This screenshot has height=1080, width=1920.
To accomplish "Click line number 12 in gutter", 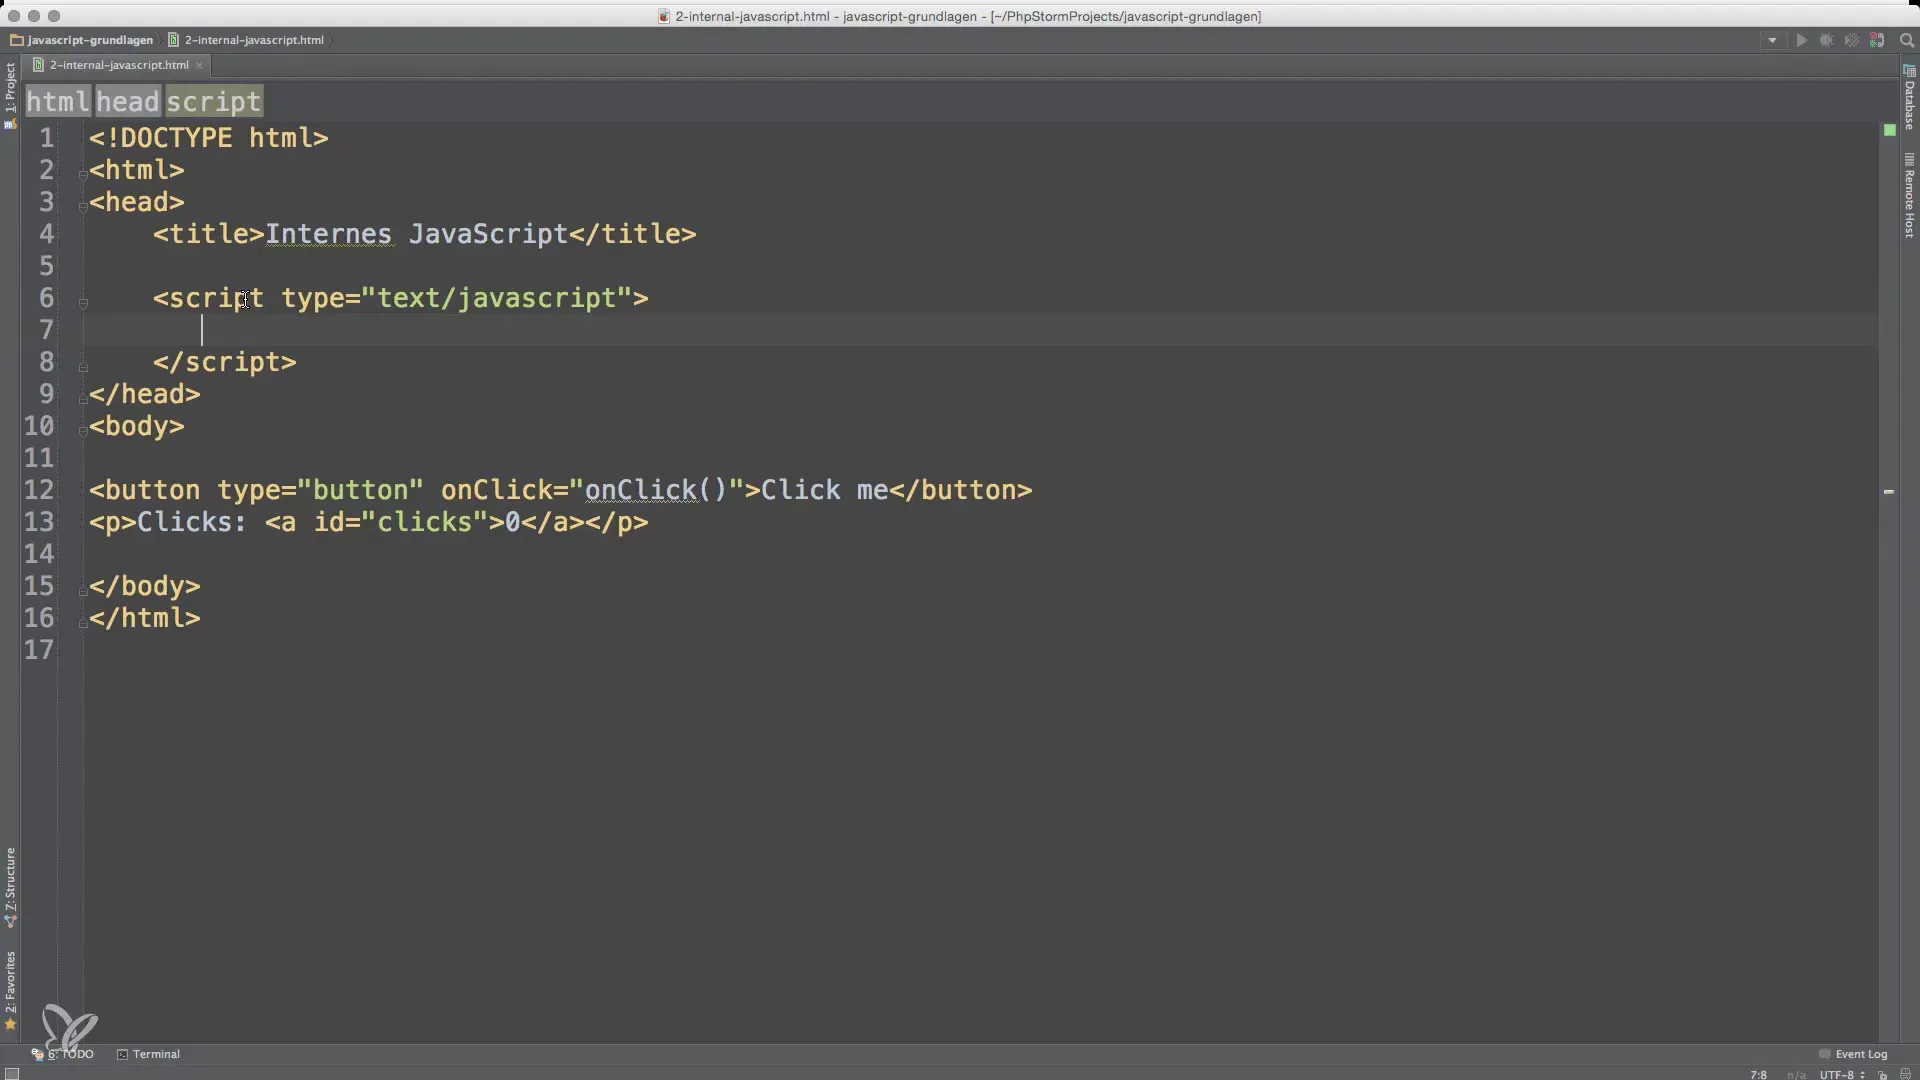I will [x=39, y=490].
